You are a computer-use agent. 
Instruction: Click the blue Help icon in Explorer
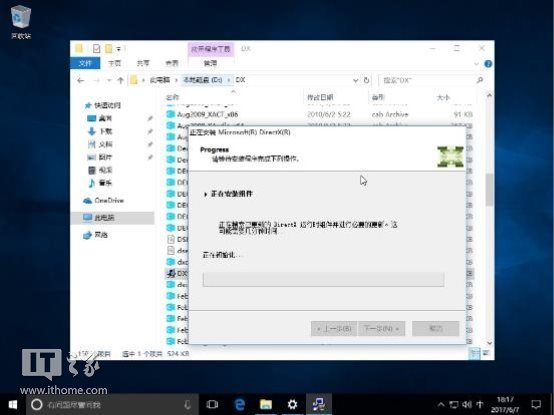[x=488, y=64]
